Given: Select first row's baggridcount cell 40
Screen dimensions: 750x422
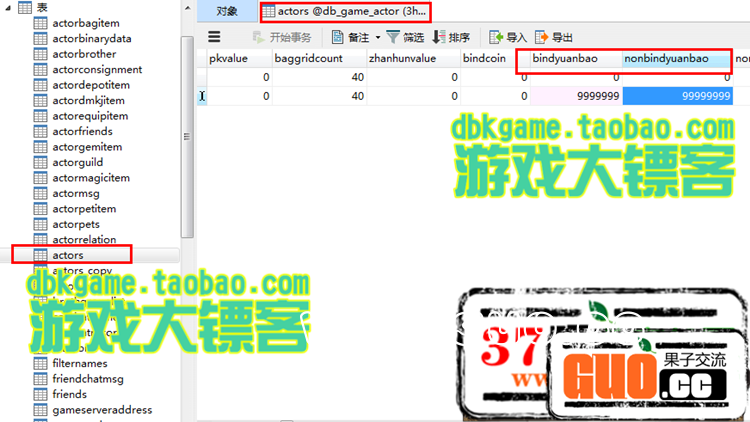Looking at the screenshot, I should click(x=319, y=77).
